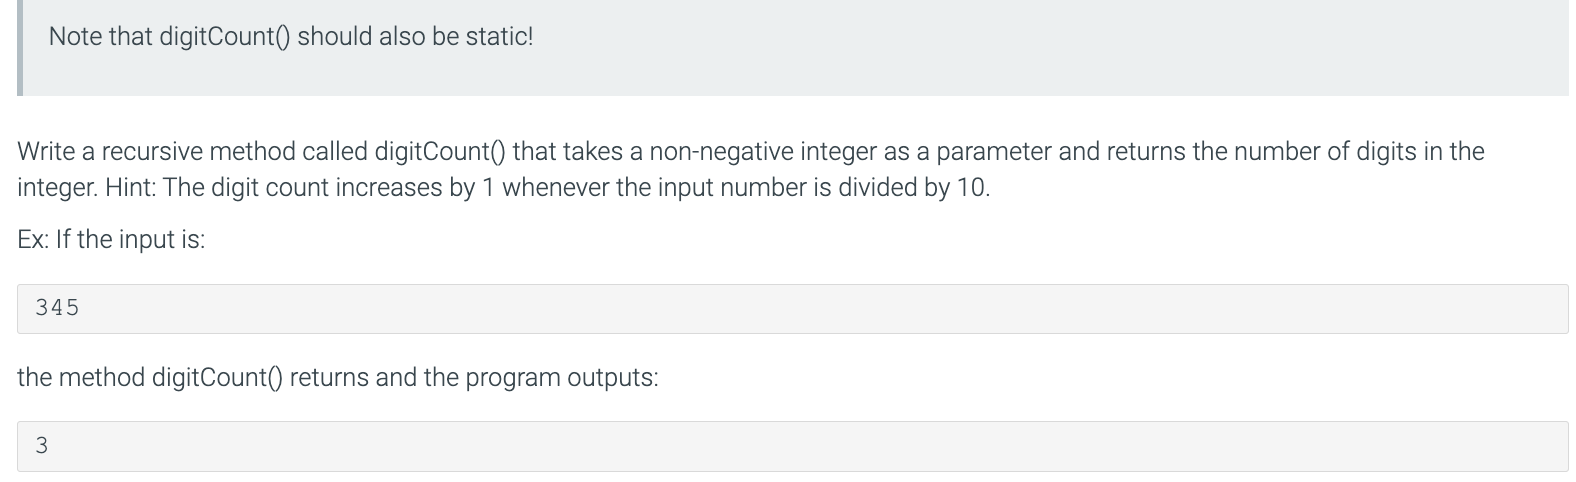Click the empty area of the 345 example box

[820, 308]
